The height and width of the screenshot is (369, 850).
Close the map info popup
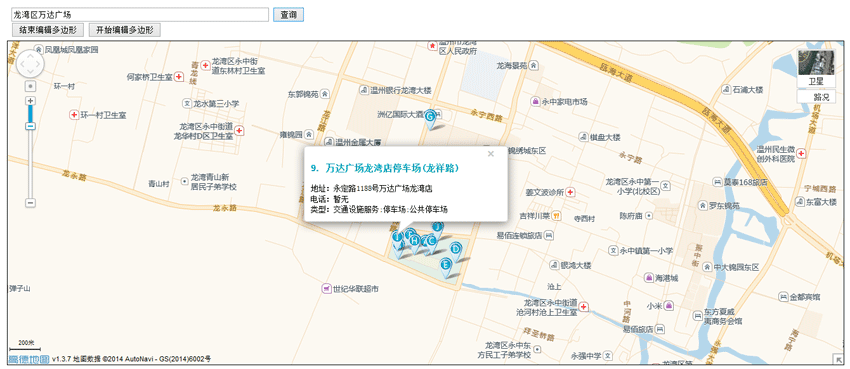coord(491,154)
